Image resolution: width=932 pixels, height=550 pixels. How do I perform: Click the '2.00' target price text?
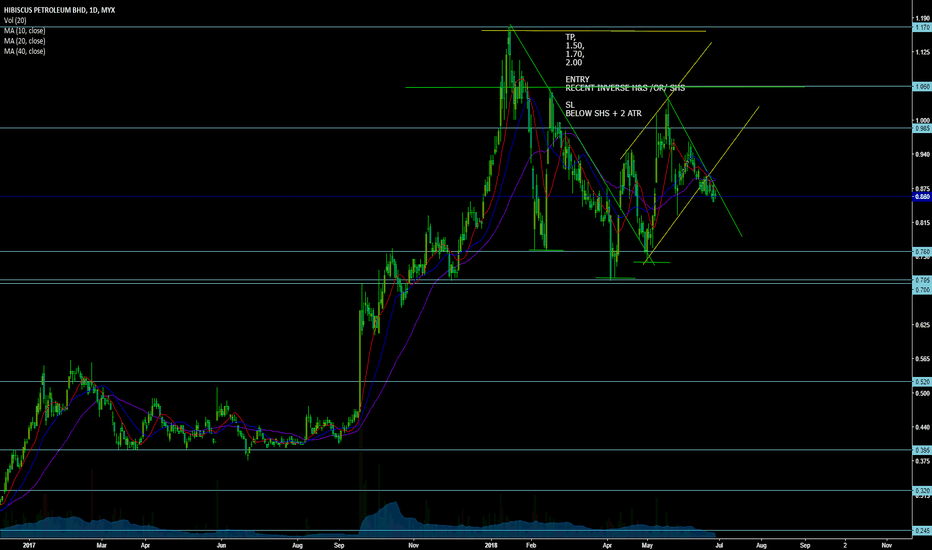click(574, 62)
